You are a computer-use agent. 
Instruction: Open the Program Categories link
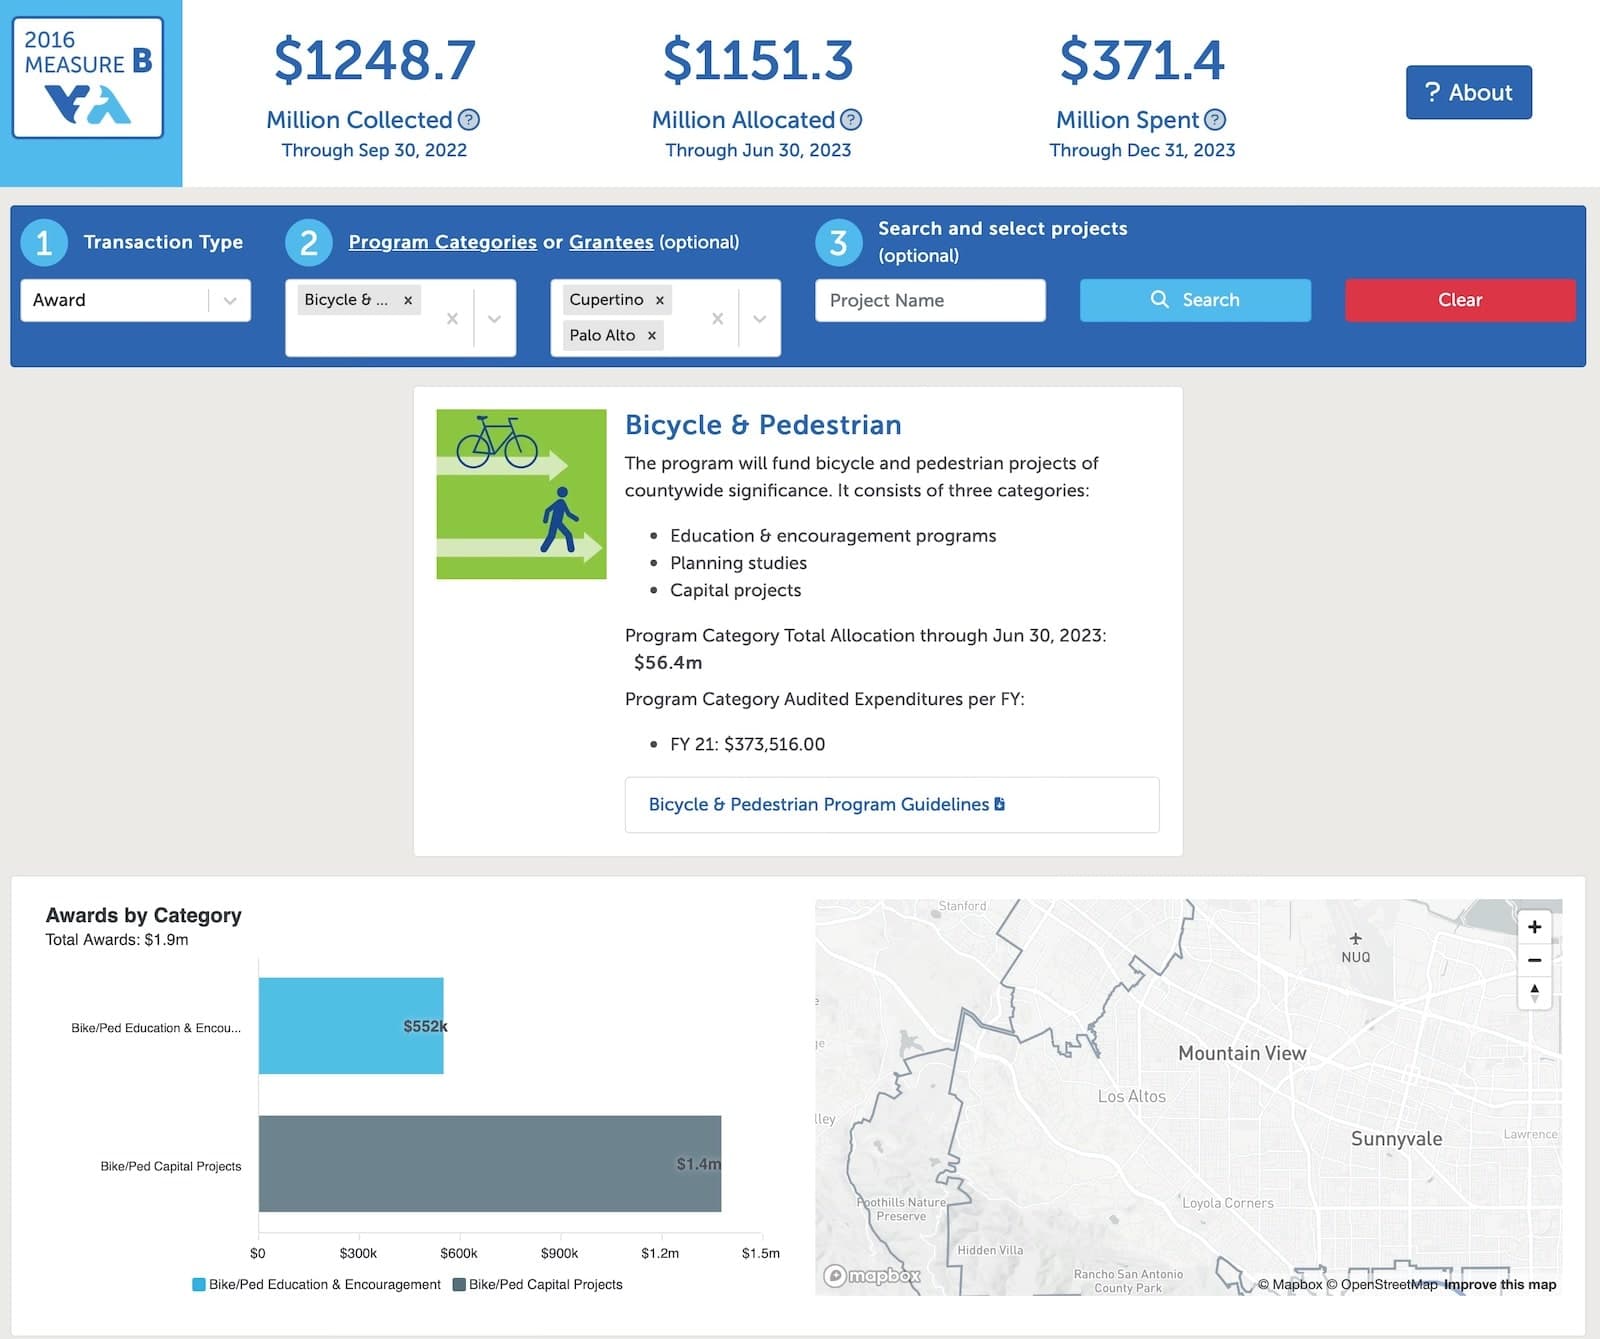coord(442,242)
